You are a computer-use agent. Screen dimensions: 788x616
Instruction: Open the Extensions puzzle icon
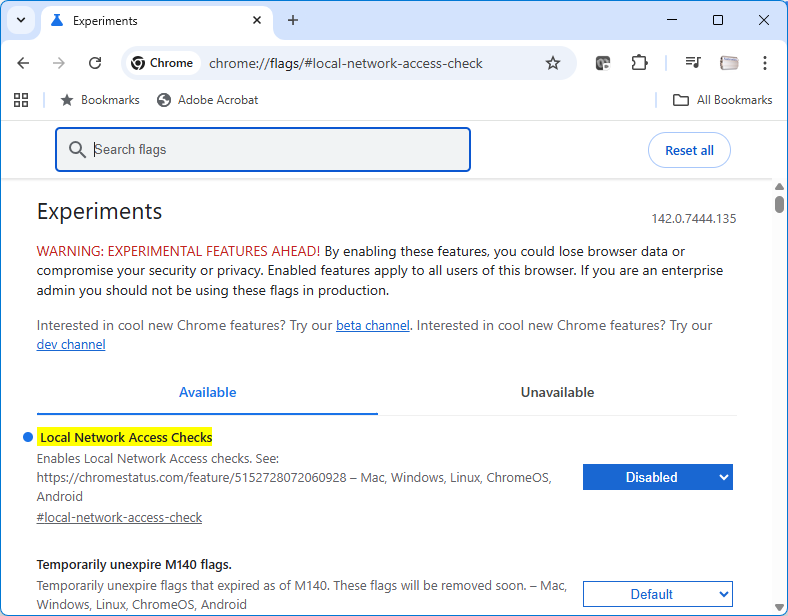tap(639, 63)
